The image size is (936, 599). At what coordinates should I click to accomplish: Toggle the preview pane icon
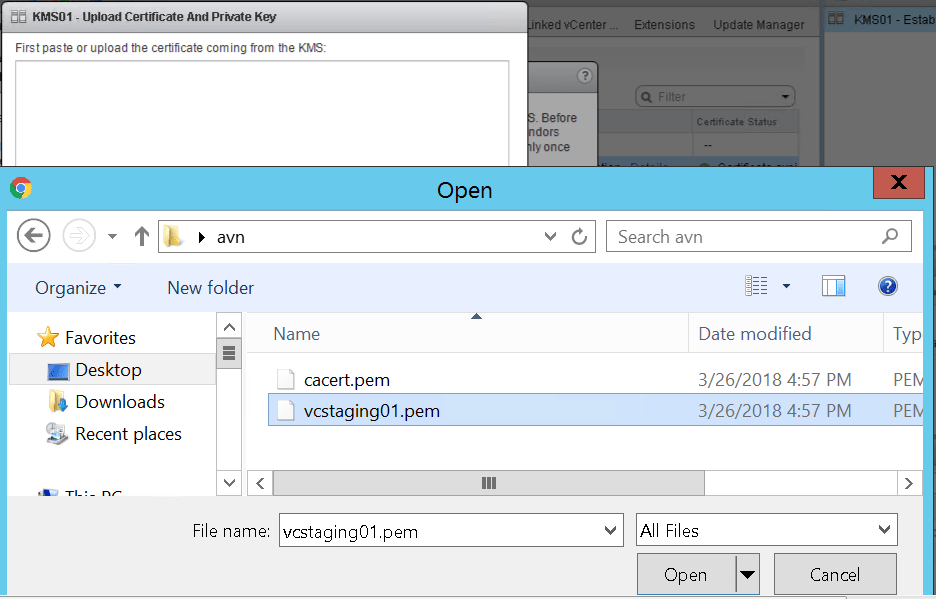(833, 287)
